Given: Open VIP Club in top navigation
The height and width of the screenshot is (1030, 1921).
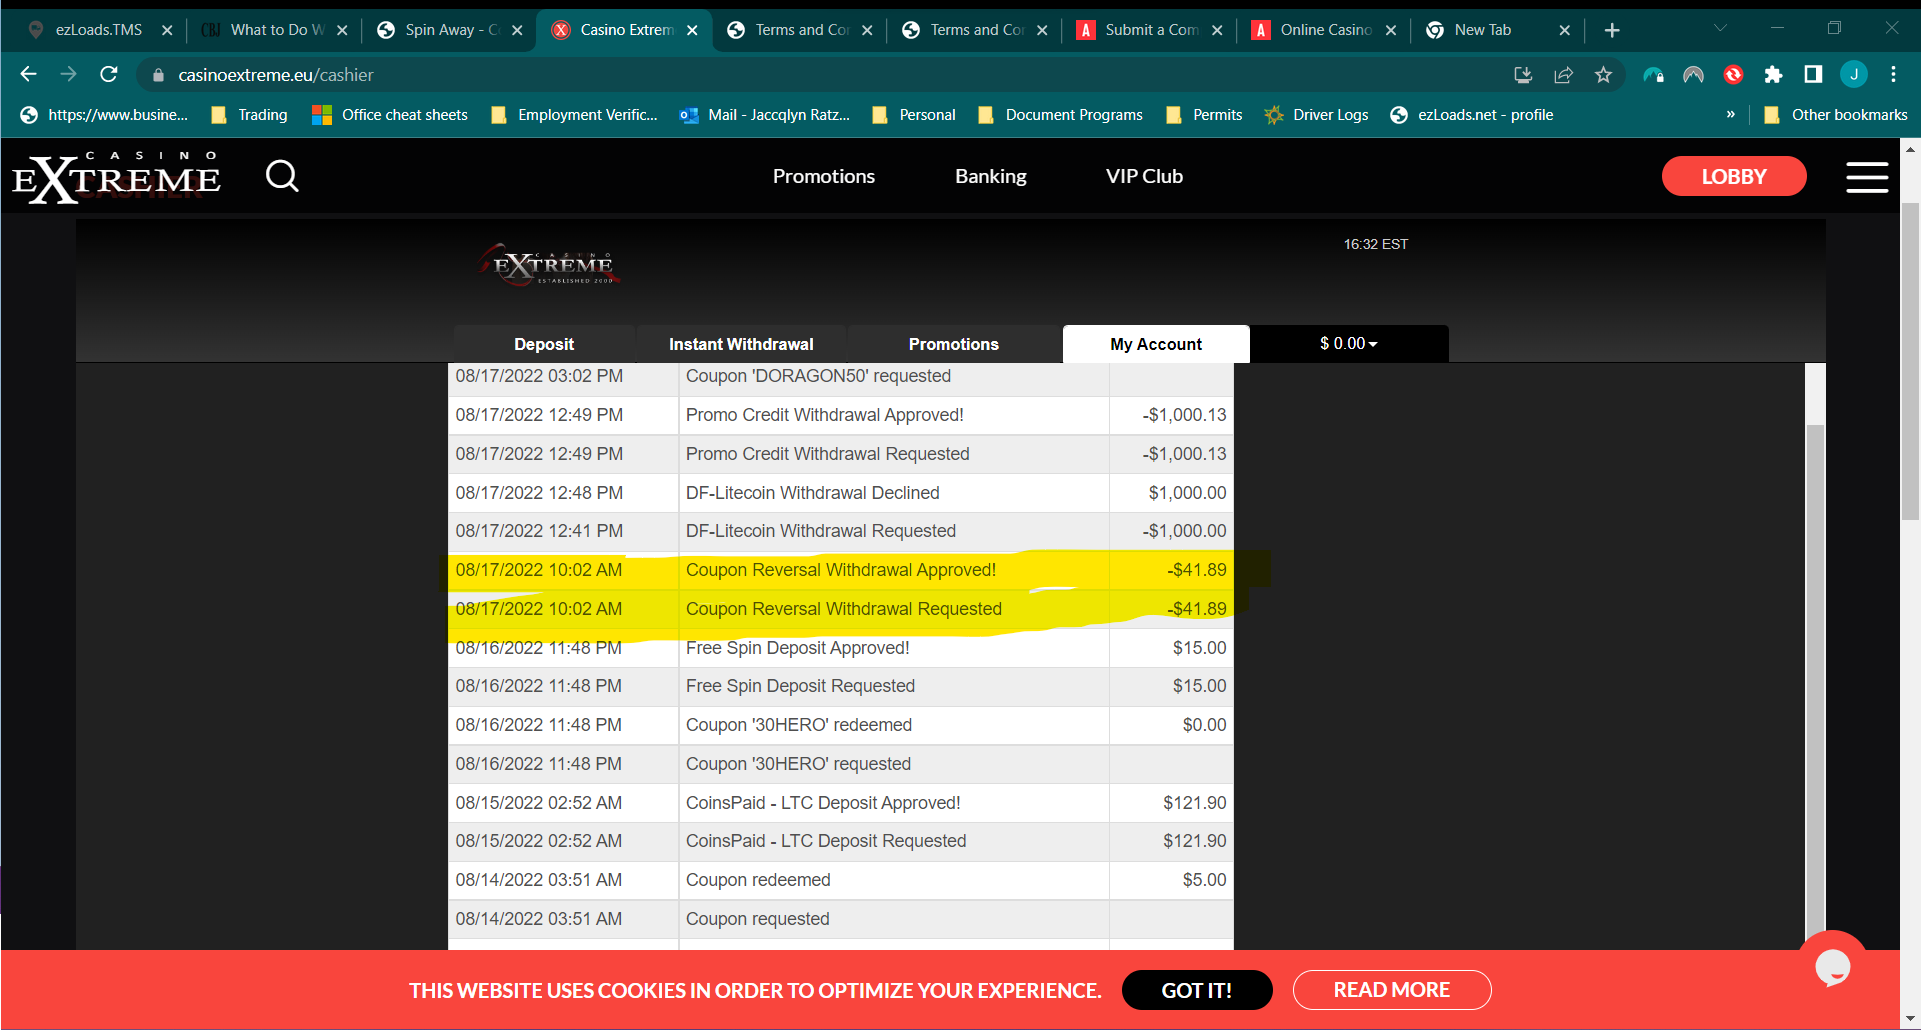Looking at the screenshot, I should tap(1144, 176).
